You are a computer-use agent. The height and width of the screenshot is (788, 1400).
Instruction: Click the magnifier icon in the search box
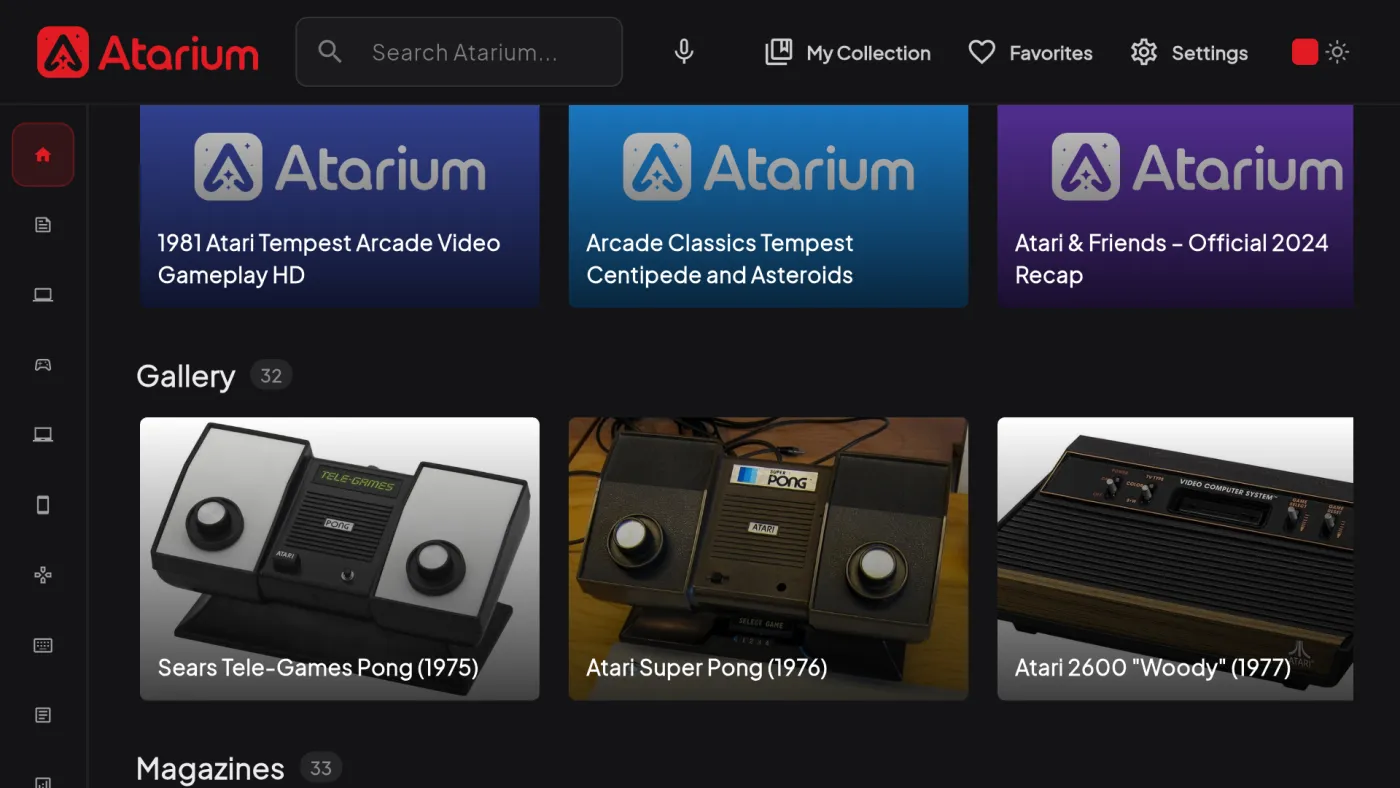click(330, 52)
